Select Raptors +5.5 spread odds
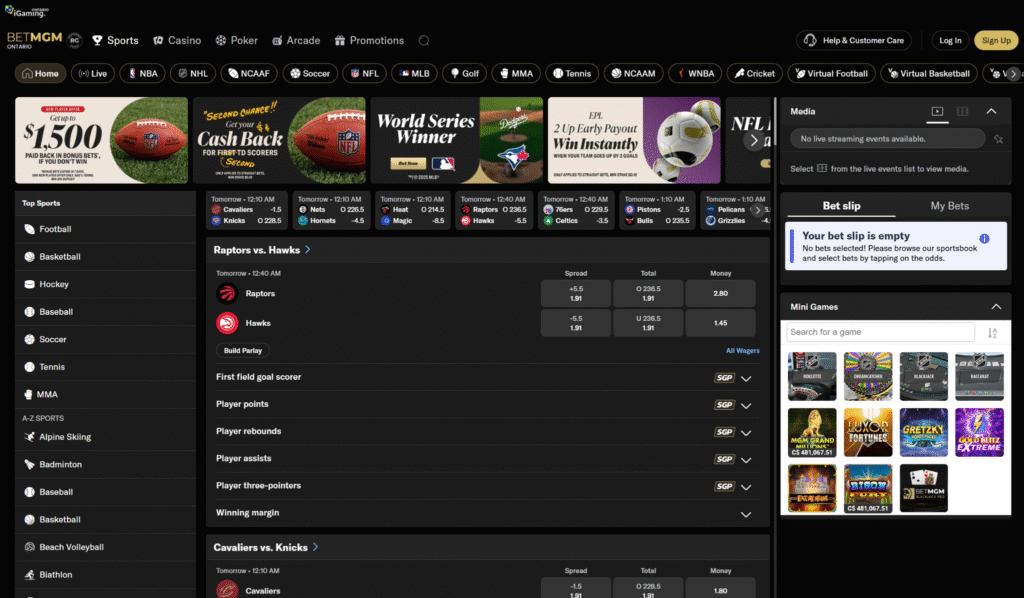 pos(576,293)
